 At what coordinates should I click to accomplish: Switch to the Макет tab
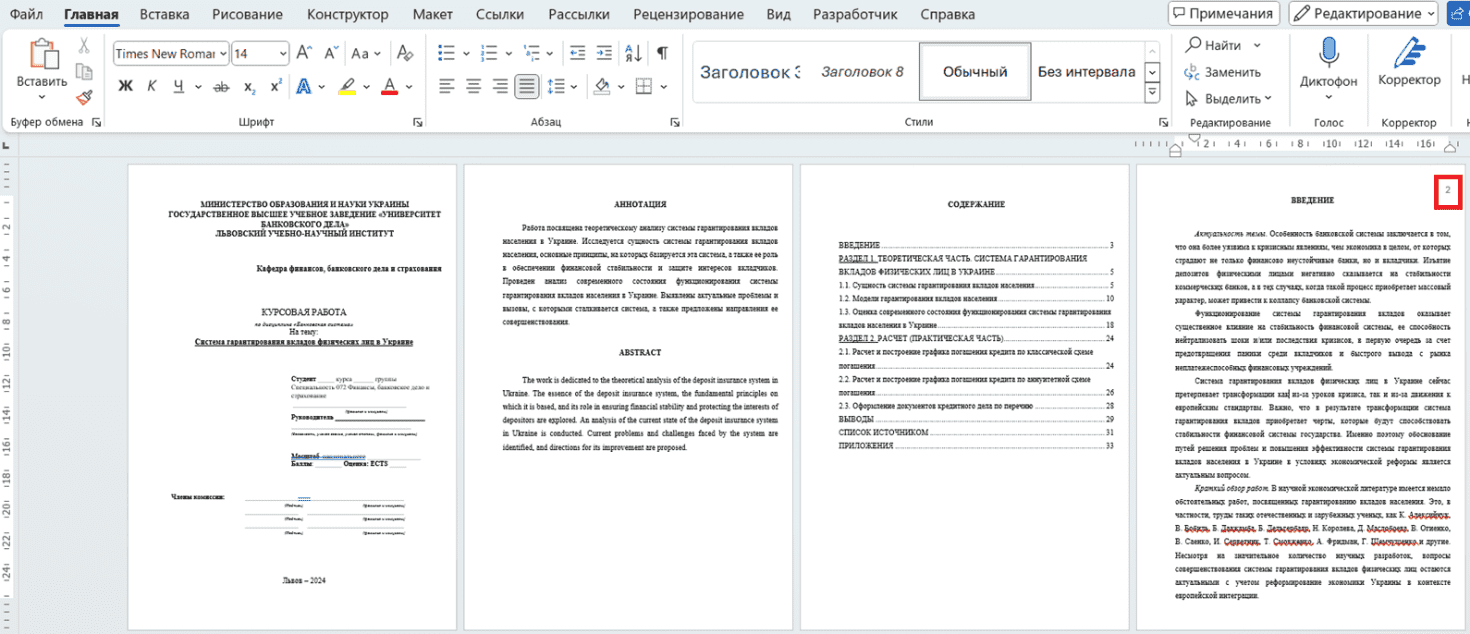(432, 15)
